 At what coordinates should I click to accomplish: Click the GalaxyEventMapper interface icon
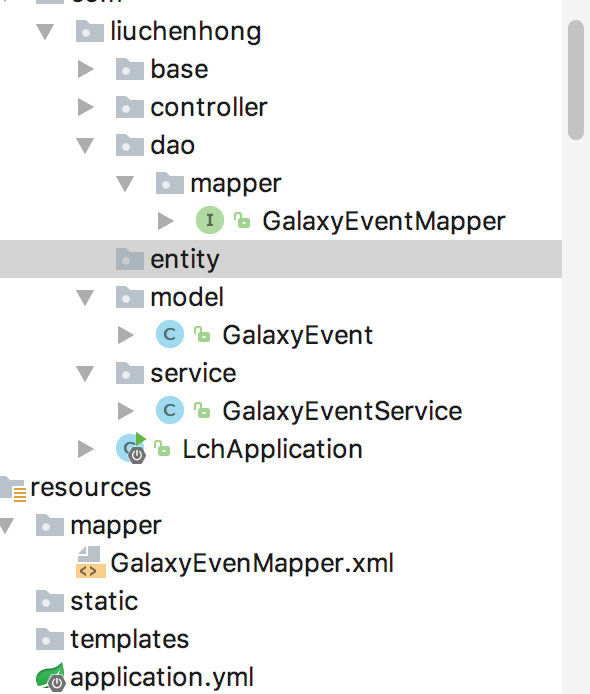click(210, 220)
